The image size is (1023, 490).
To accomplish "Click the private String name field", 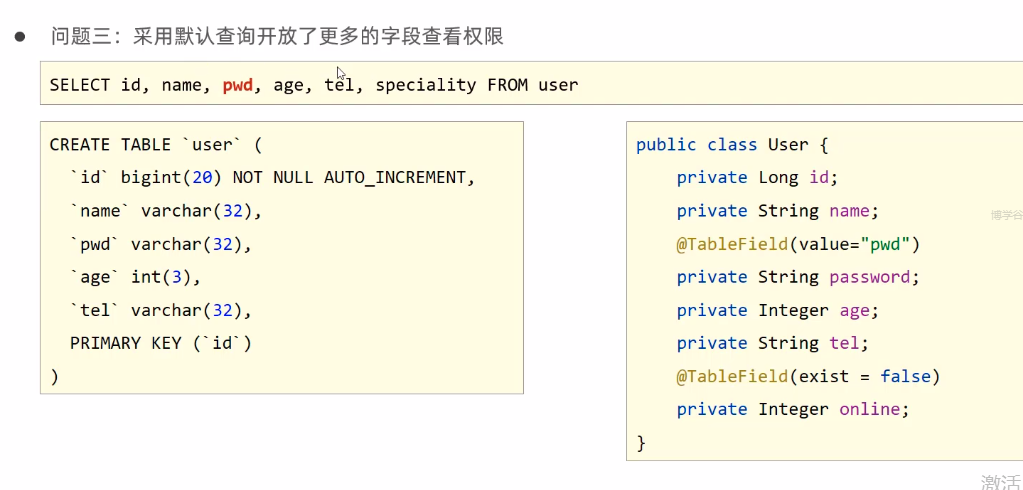I will 776,211.
